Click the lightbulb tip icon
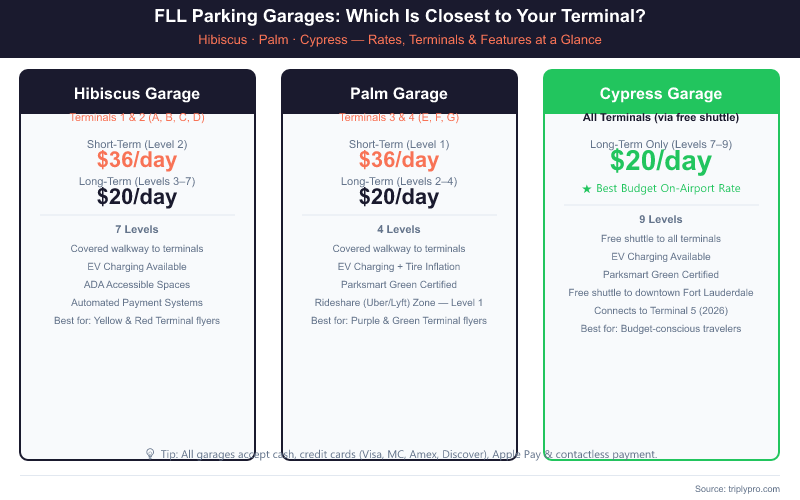 point(151,454)
